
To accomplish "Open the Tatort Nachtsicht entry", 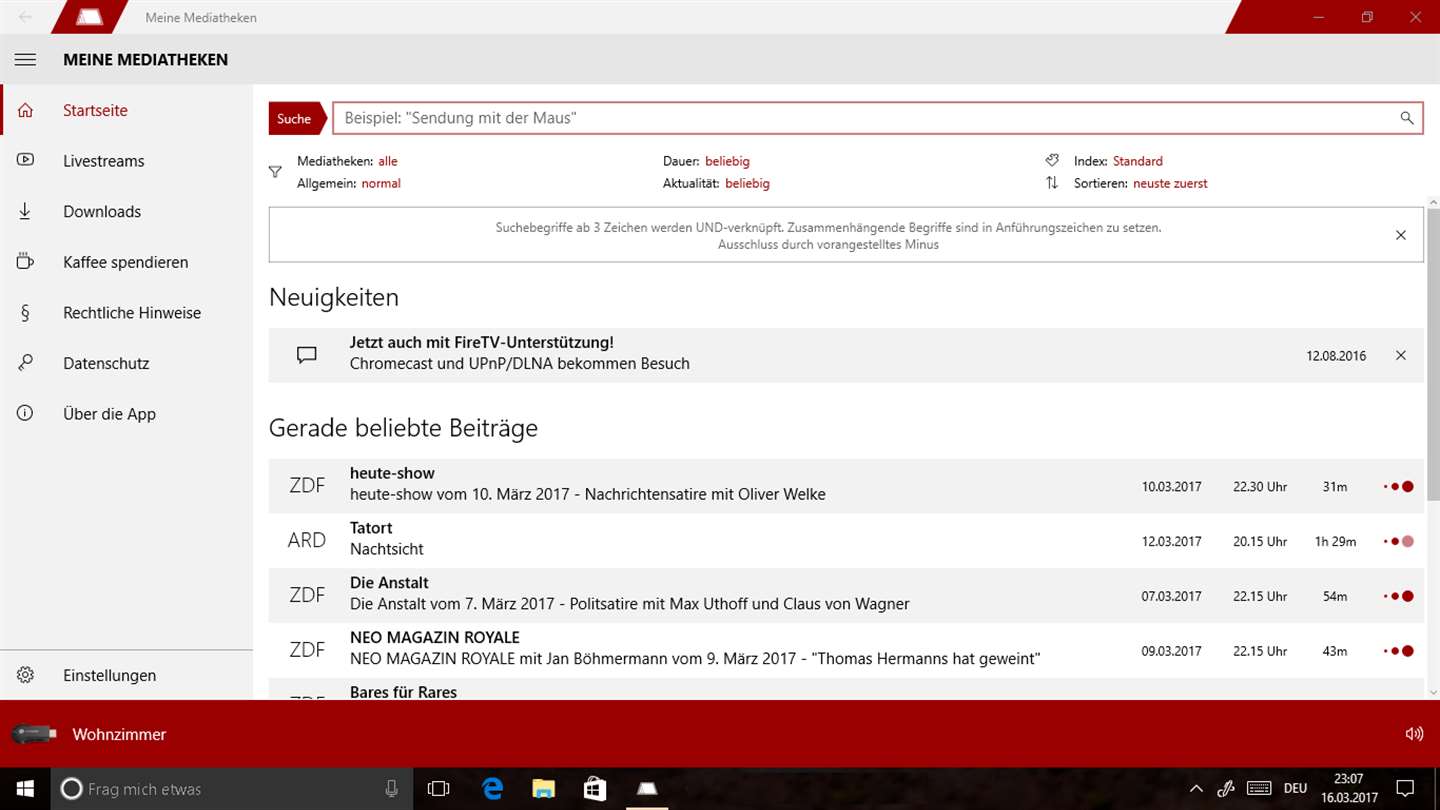I will coord(846,541).
